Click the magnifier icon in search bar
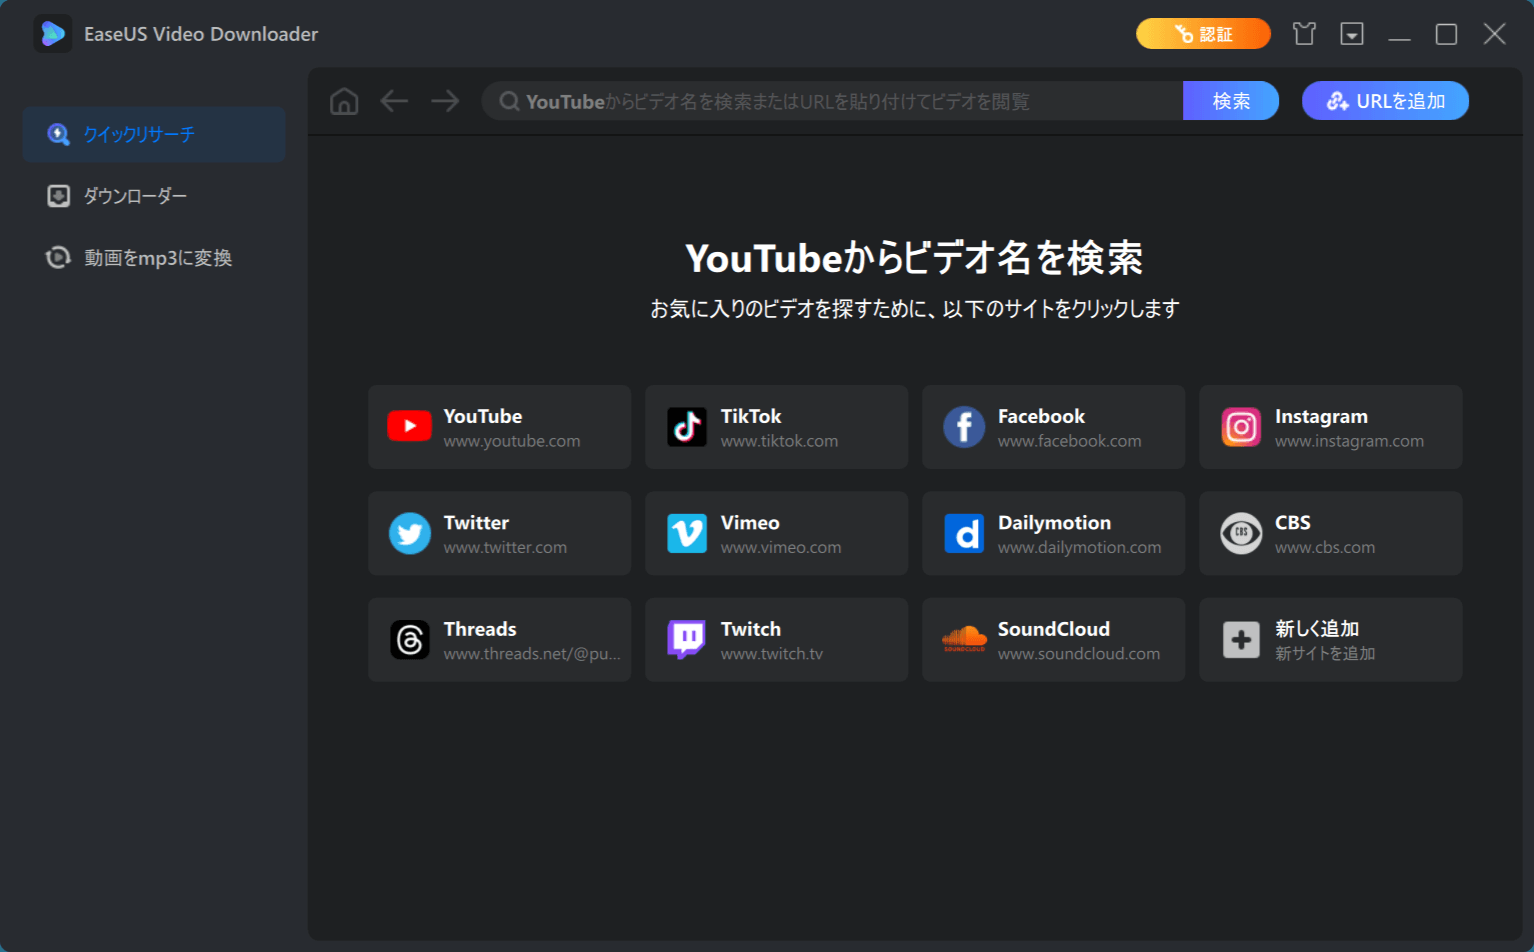Viewport: 1534px width, 952px height. [x=509, y=101]
